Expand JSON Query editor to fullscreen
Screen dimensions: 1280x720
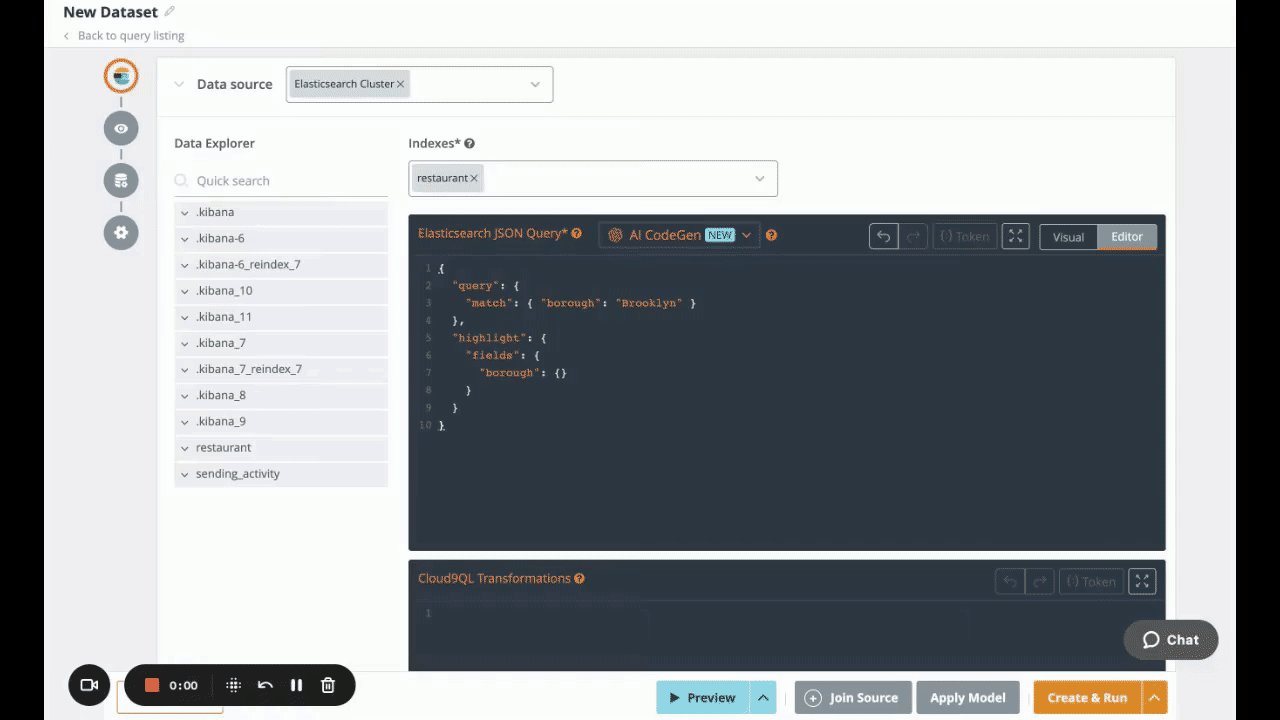click(x=1015, y=236)
